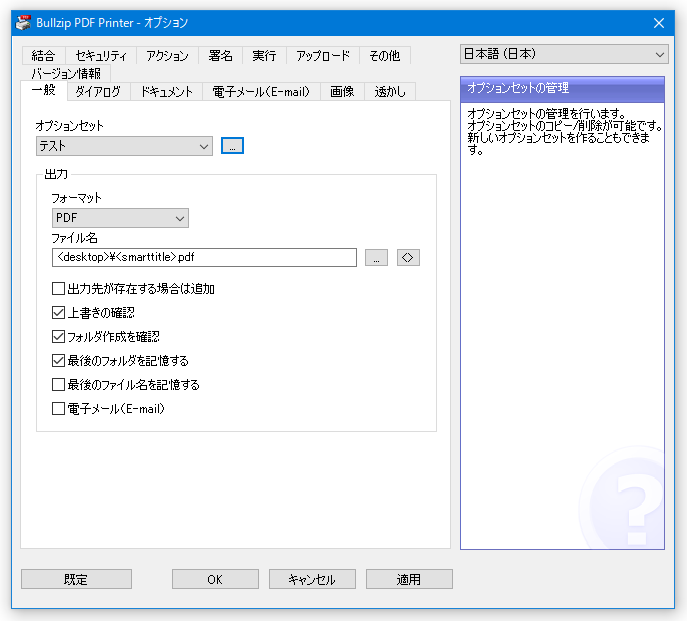Switch to the 結合 tab
Screen dimensions: 687x621
[43, 56]
